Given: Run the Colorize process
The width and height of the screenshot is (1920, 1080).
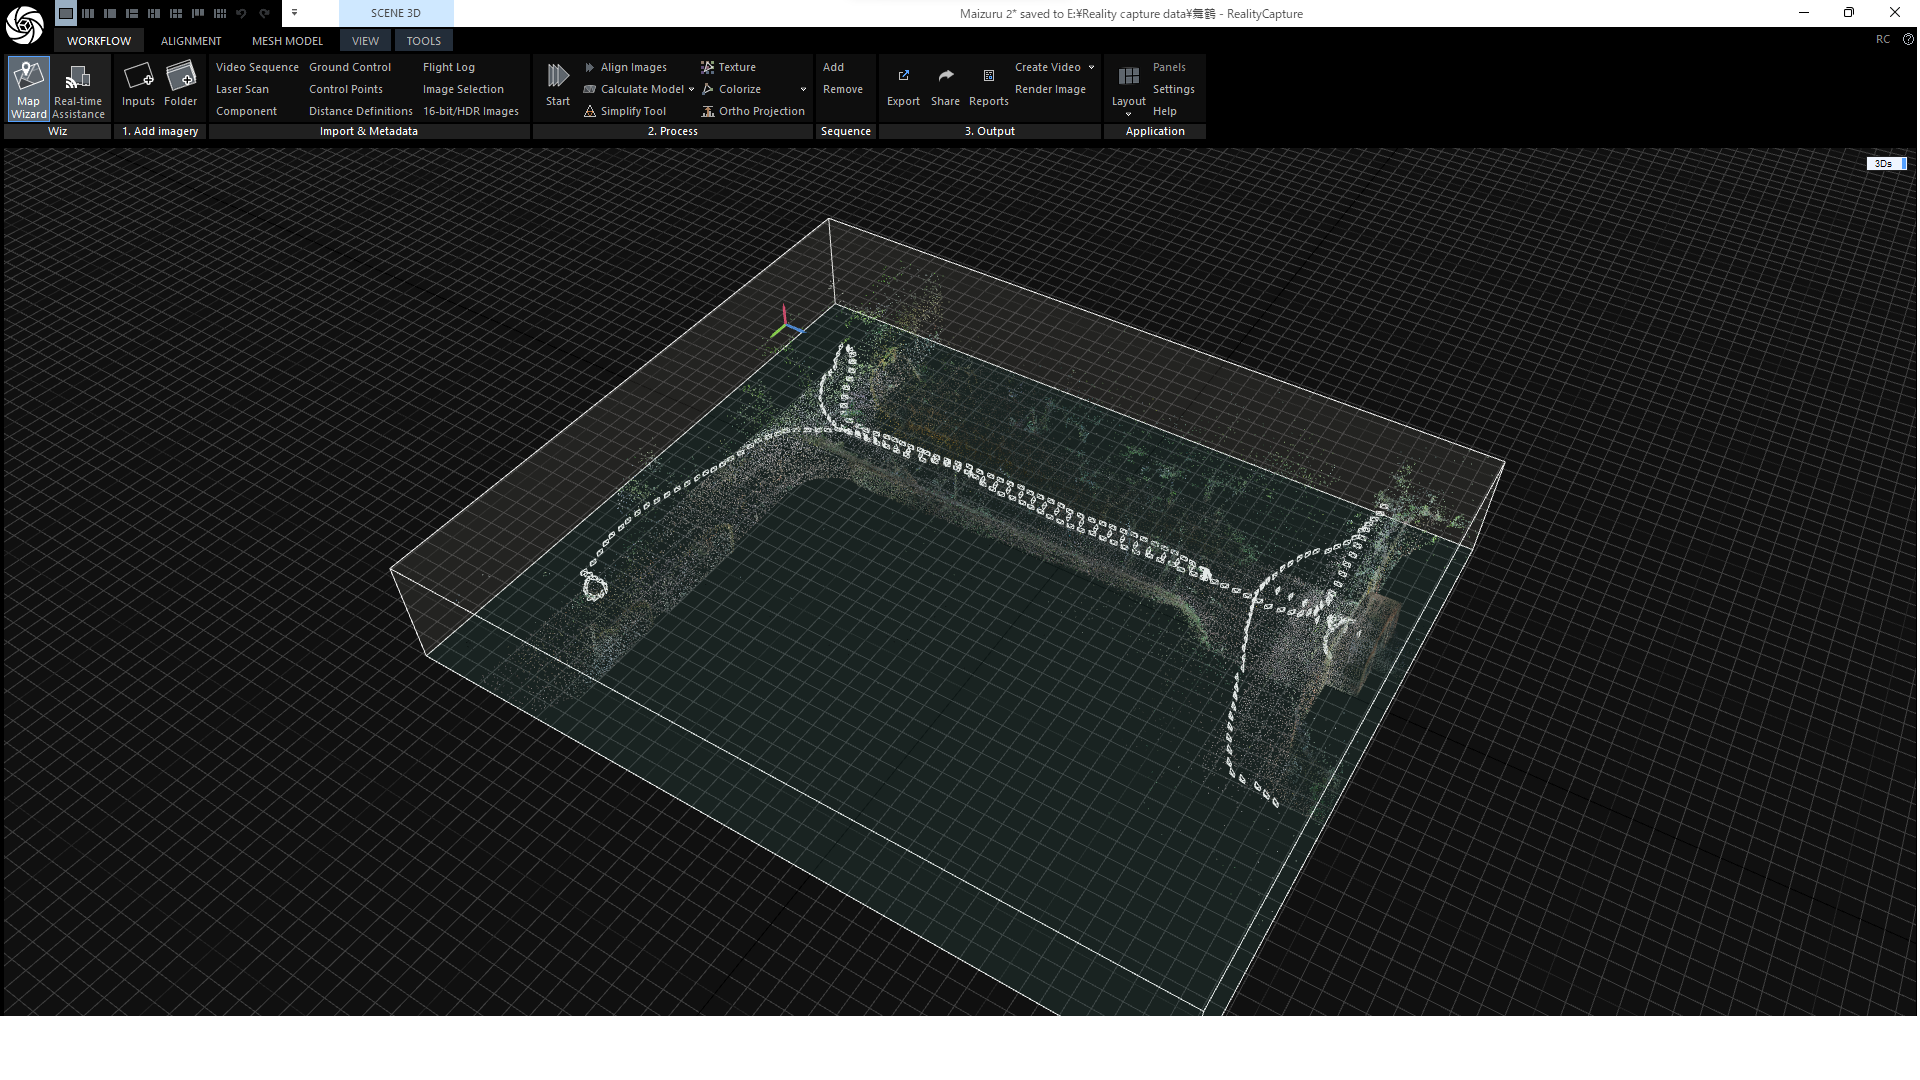Looking at the screenshot, I should click(x=731, y=89).
